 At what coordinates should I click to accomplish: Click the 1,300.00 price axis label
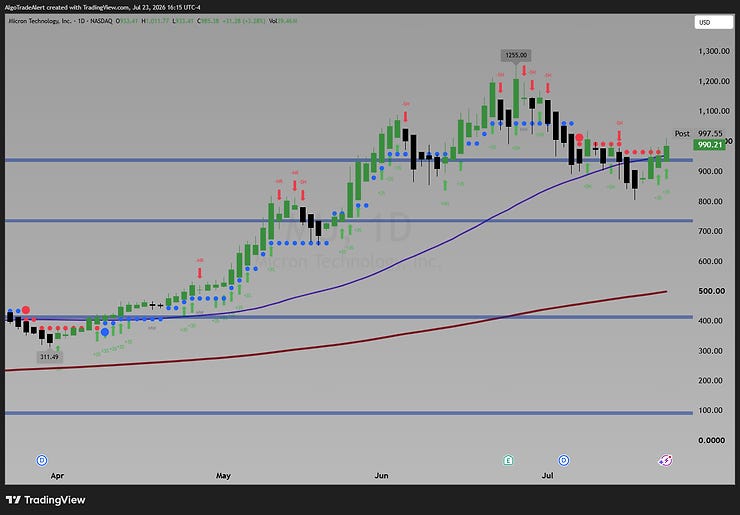(714, 51)
